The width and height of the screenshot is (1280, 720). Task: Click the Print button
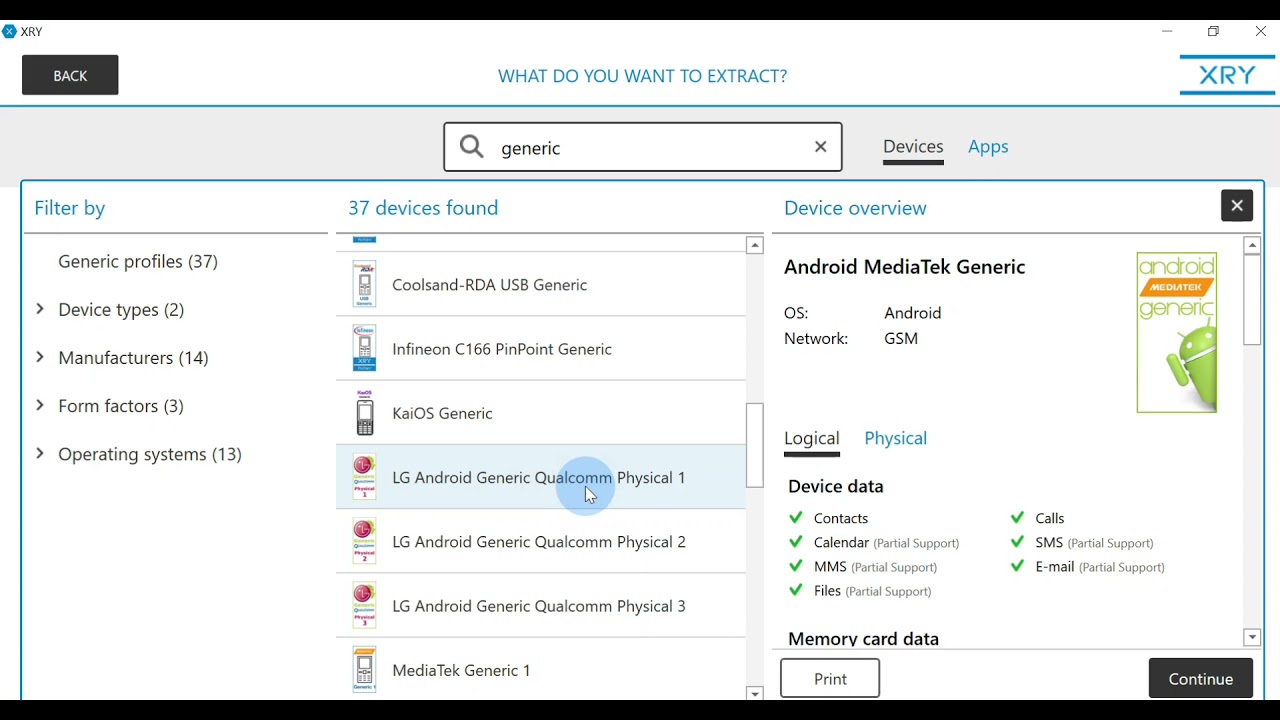[830, 678]
